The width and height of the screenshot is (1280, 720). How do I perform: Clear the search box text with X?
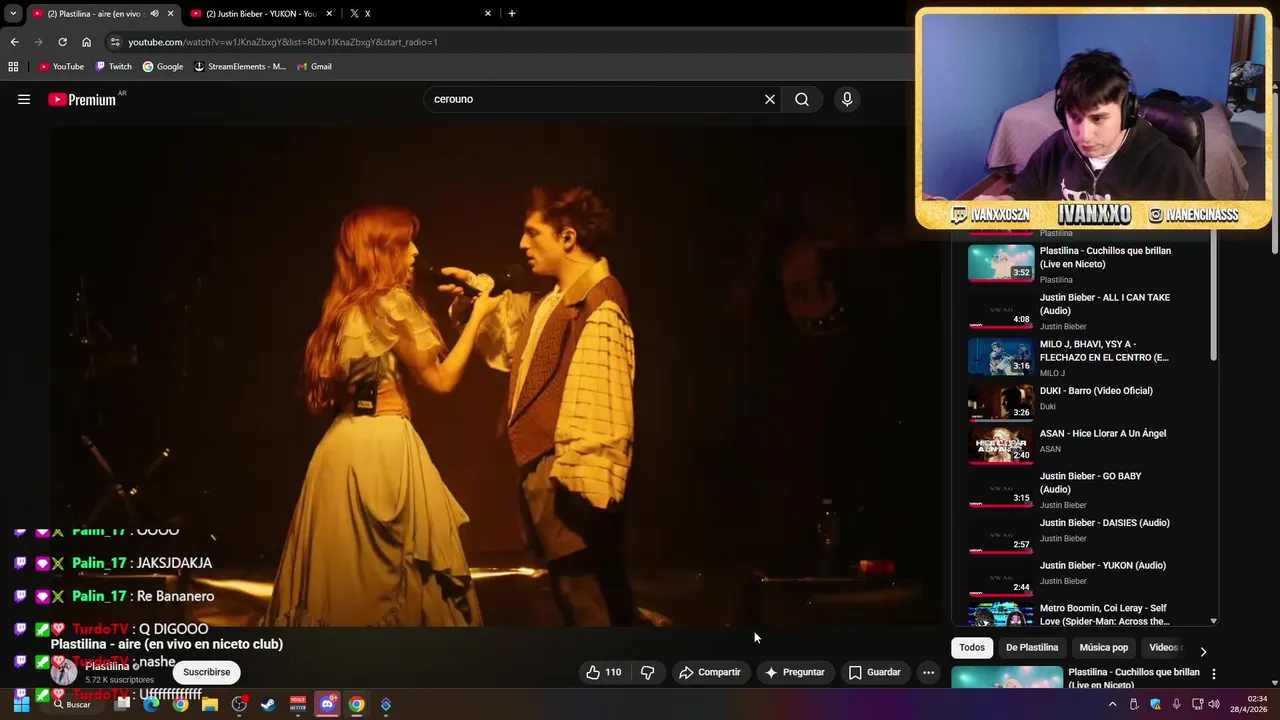pos(770,99)
